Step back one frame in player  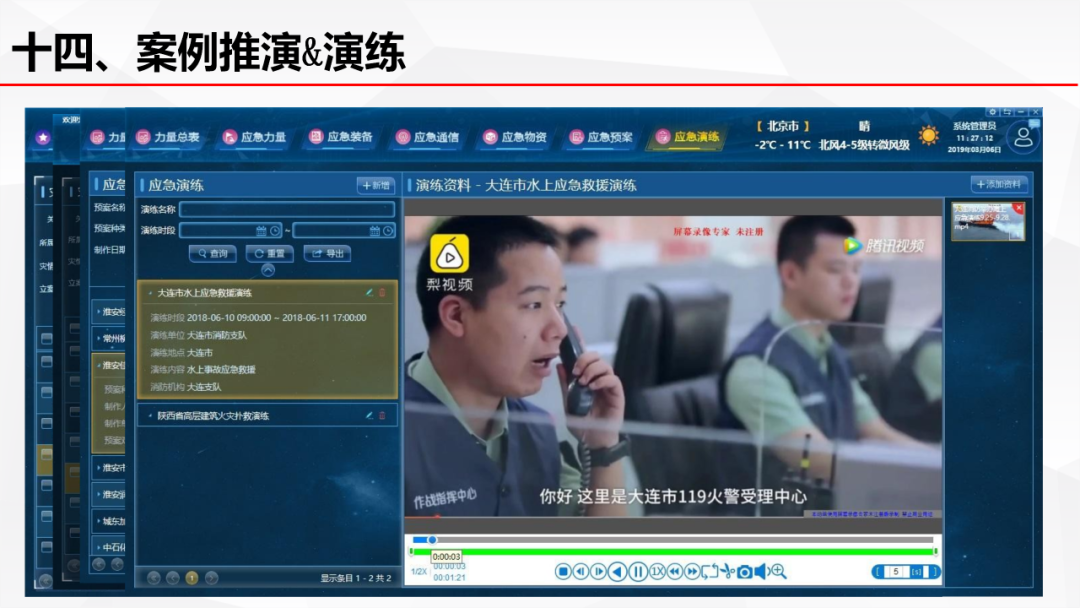click(581, 572)
